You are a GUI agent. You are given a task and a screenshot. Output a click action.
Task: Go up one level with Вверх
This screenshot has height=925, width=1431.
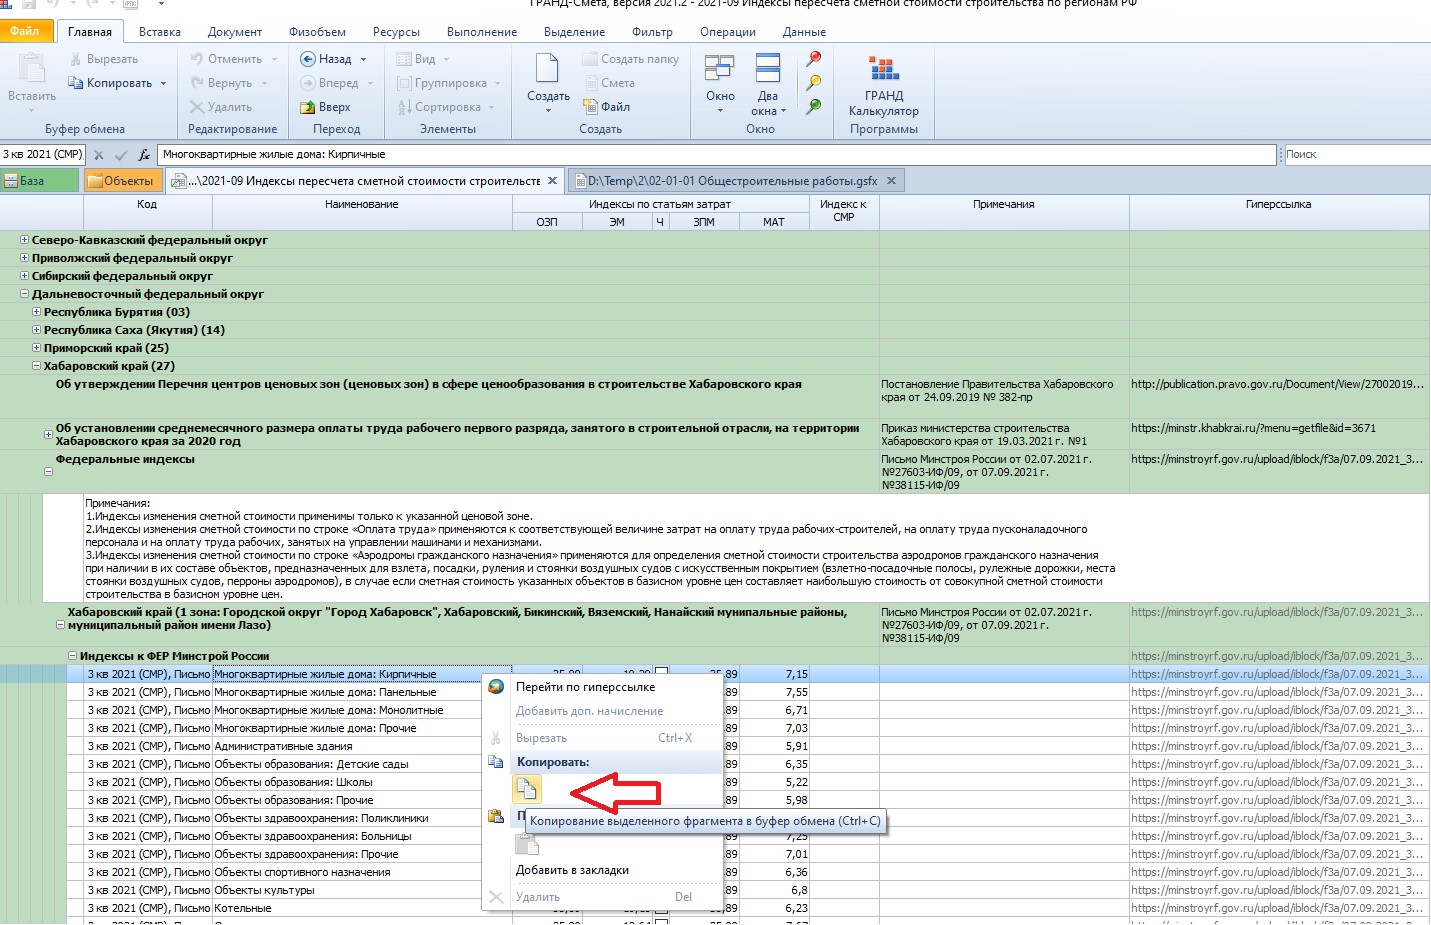point(326,107)
